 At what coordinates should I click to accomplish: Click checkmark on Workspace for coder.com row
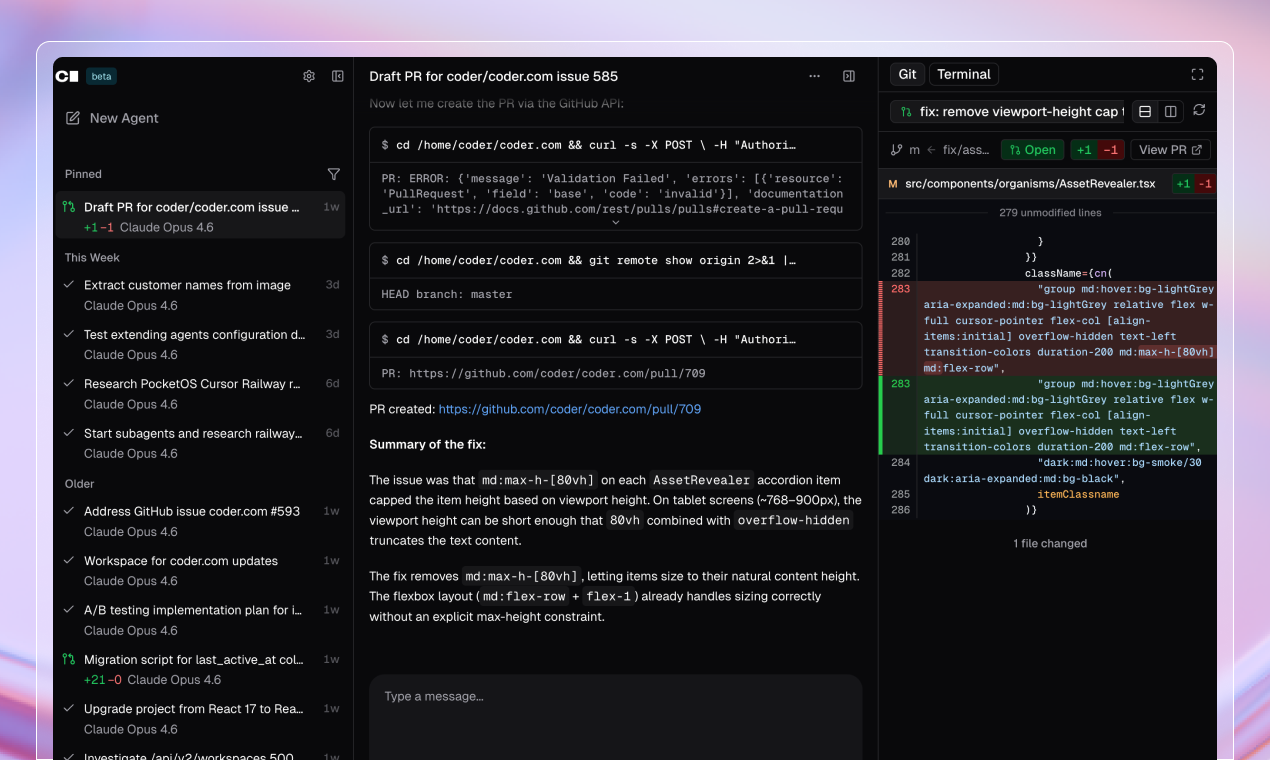pos(69,561)
